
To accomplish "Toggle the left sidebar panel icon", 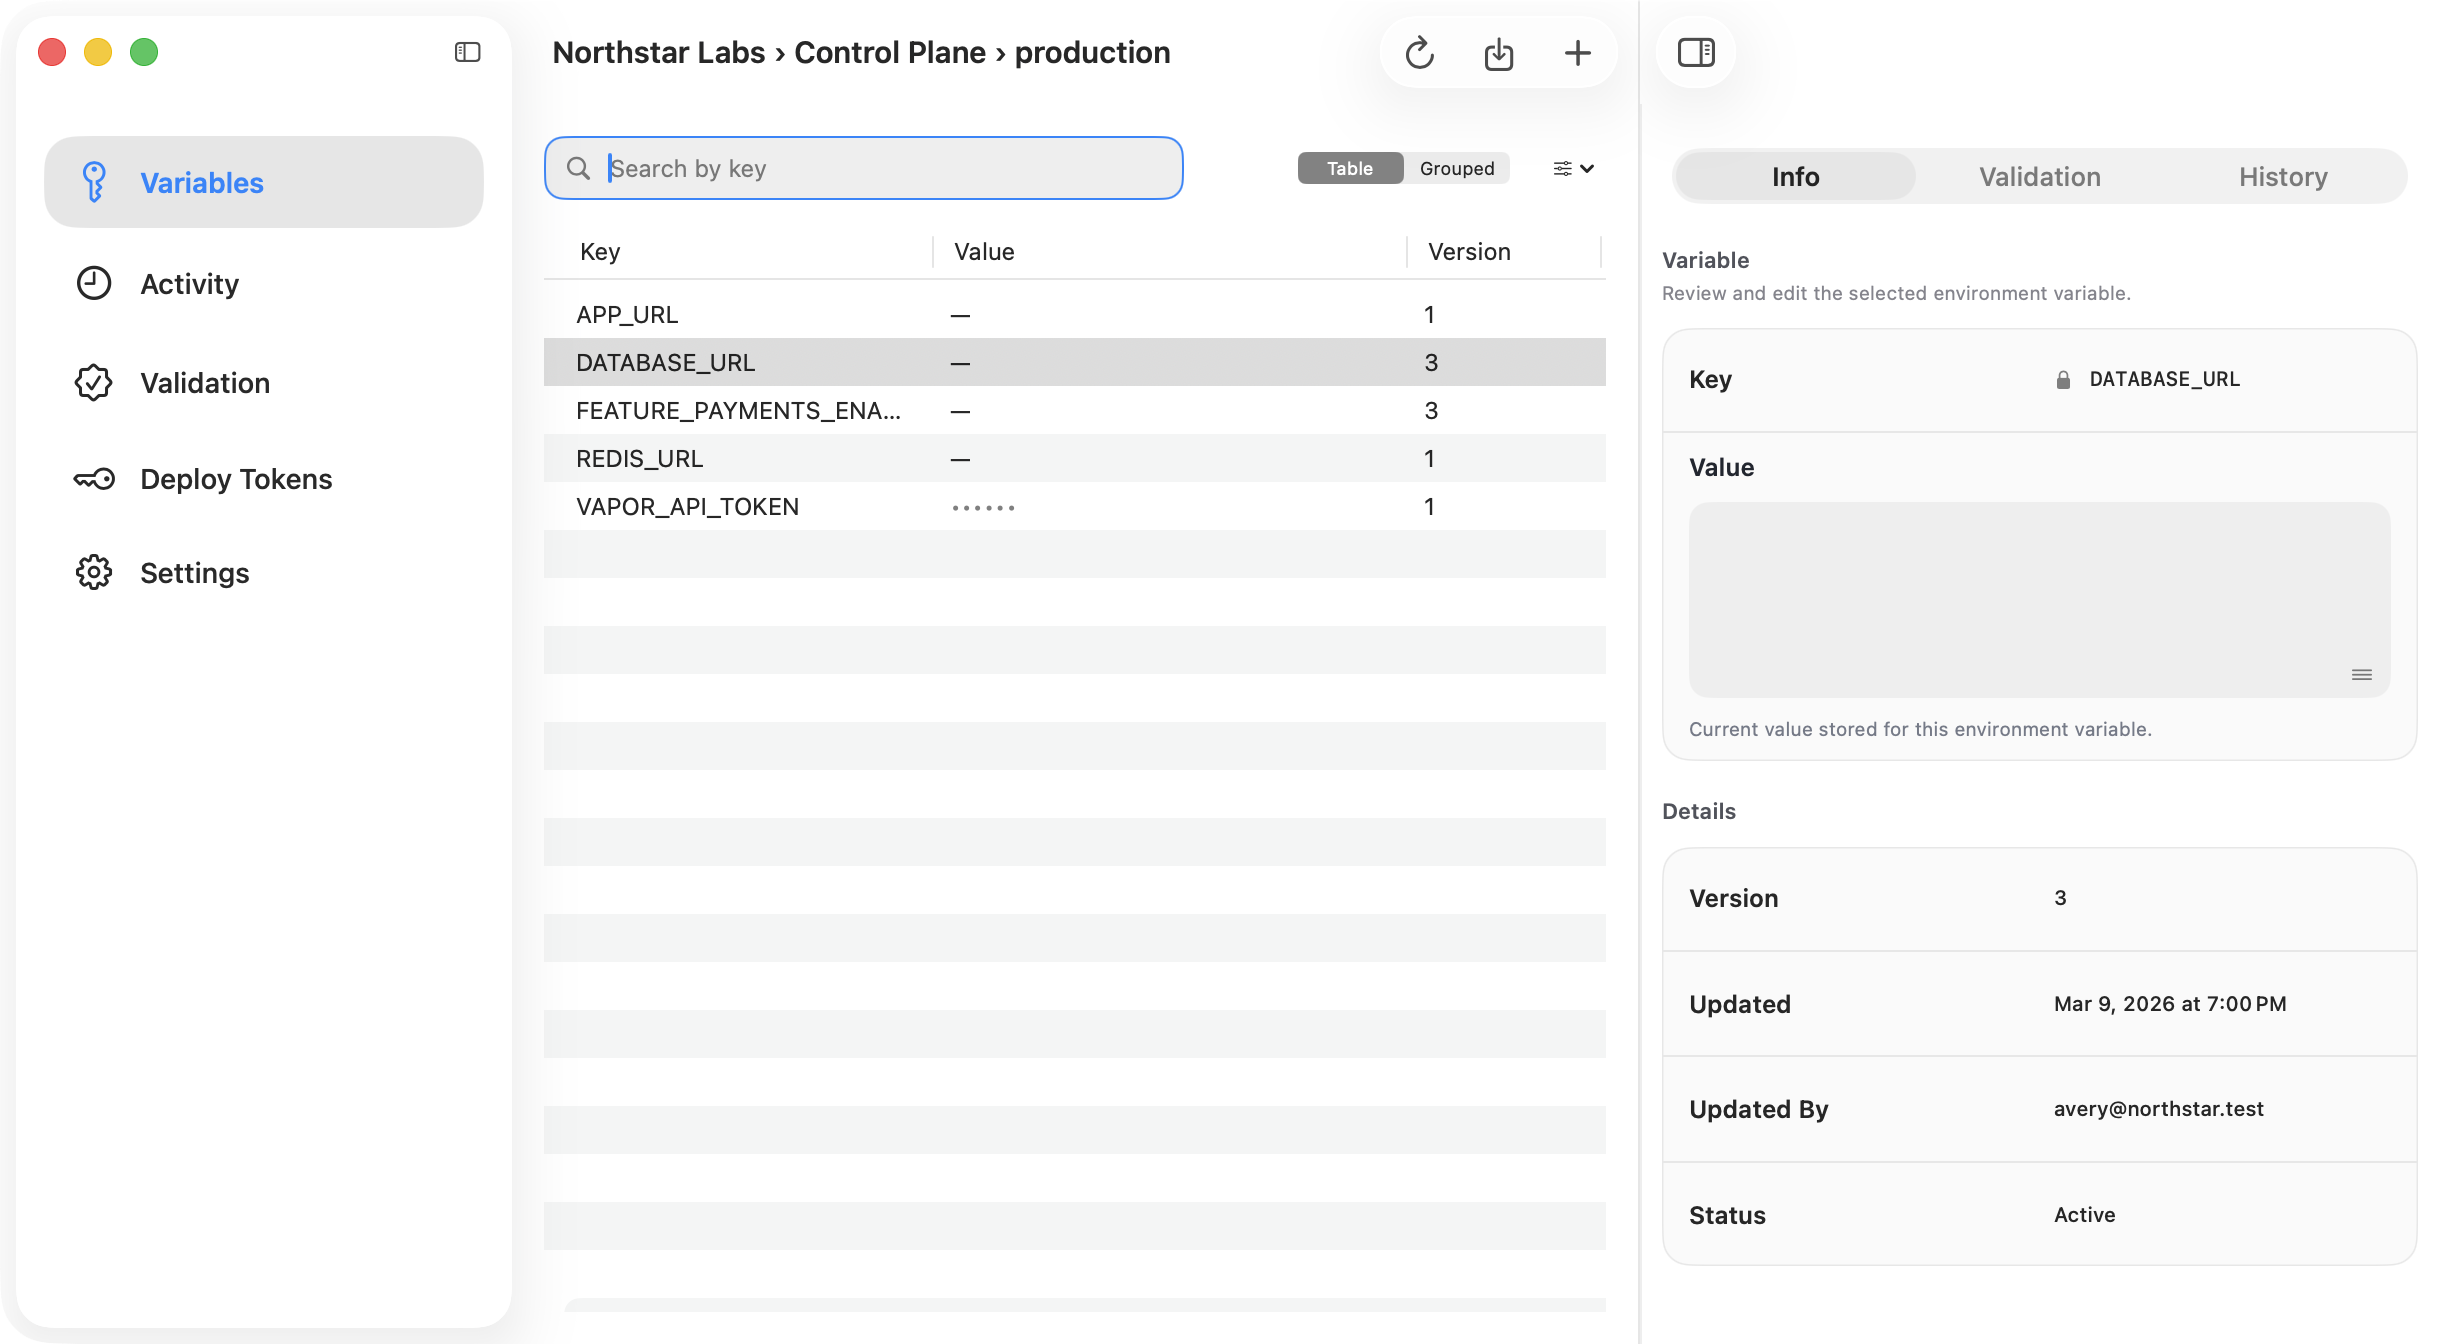I will click(x=467, y=52).
